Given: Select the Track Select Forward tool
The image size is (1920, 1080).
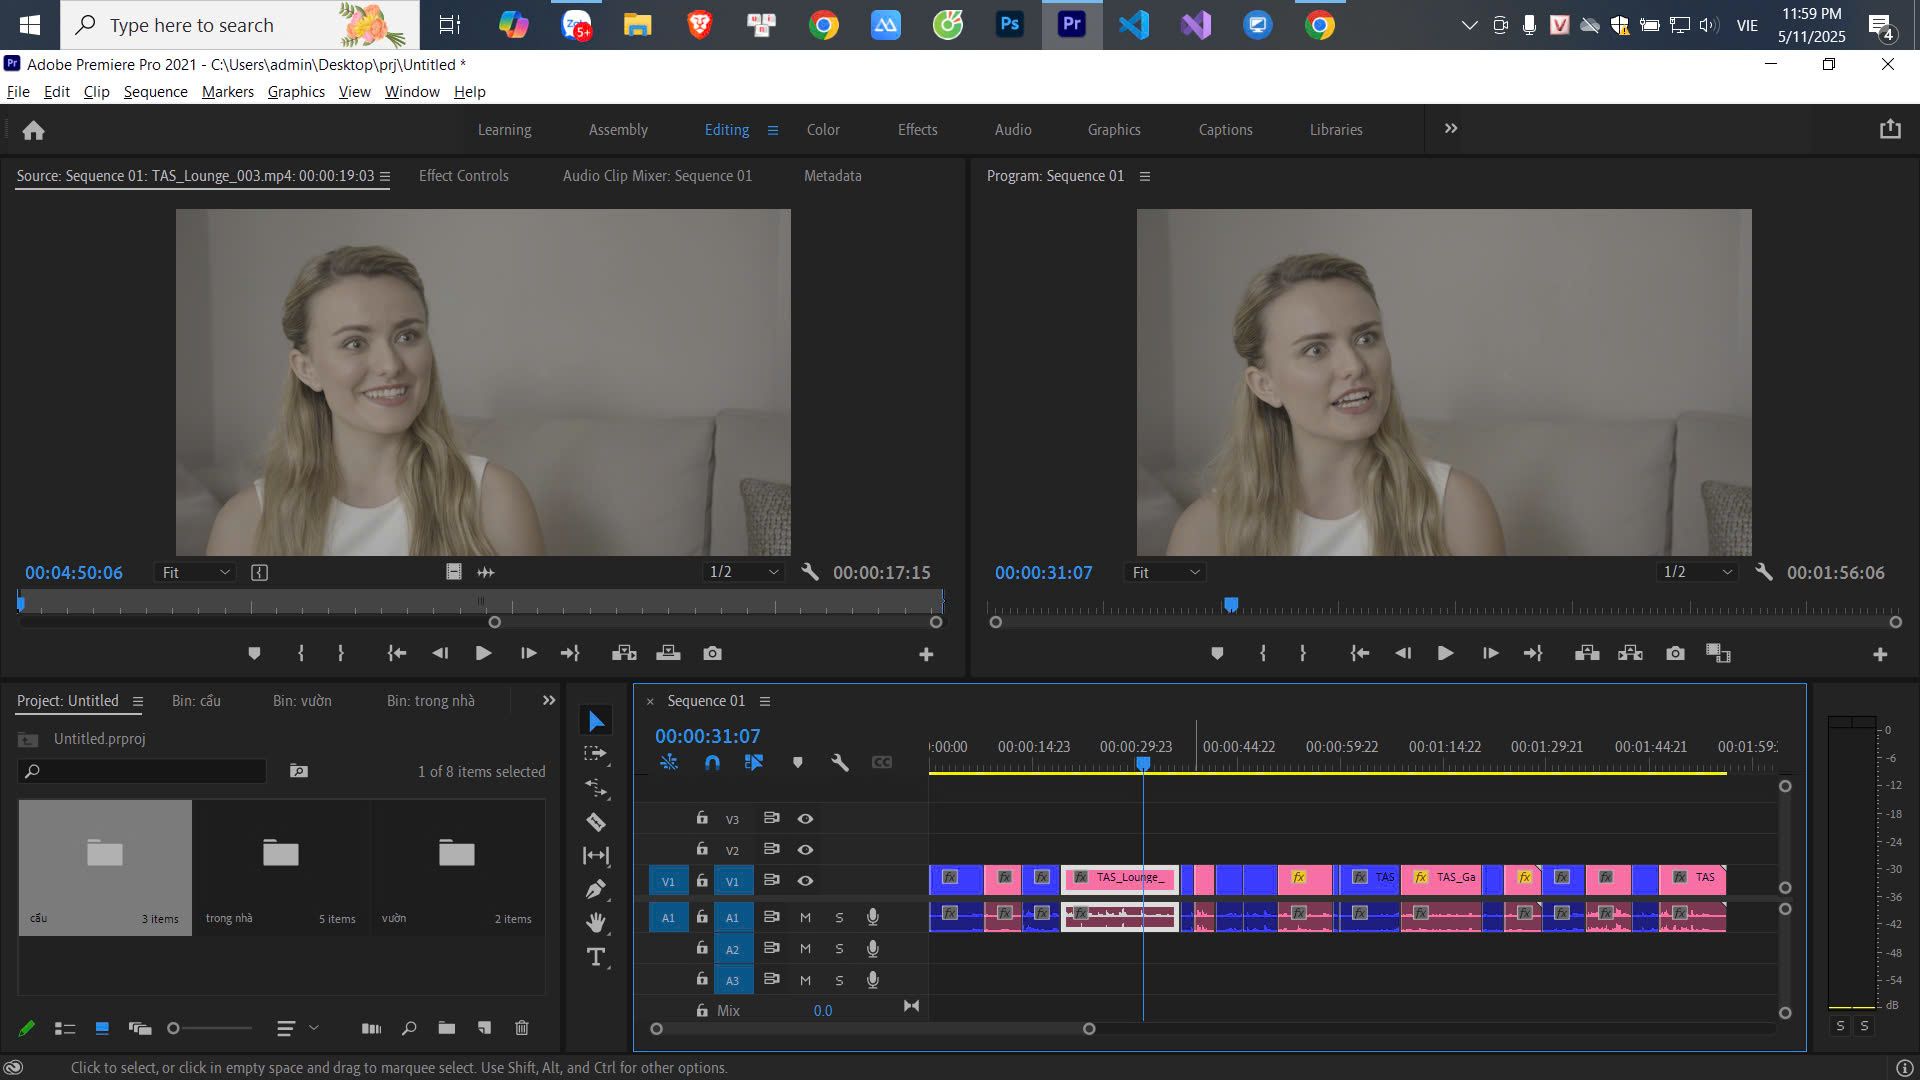Looking at the screenshot, I should tap(596, 754).
